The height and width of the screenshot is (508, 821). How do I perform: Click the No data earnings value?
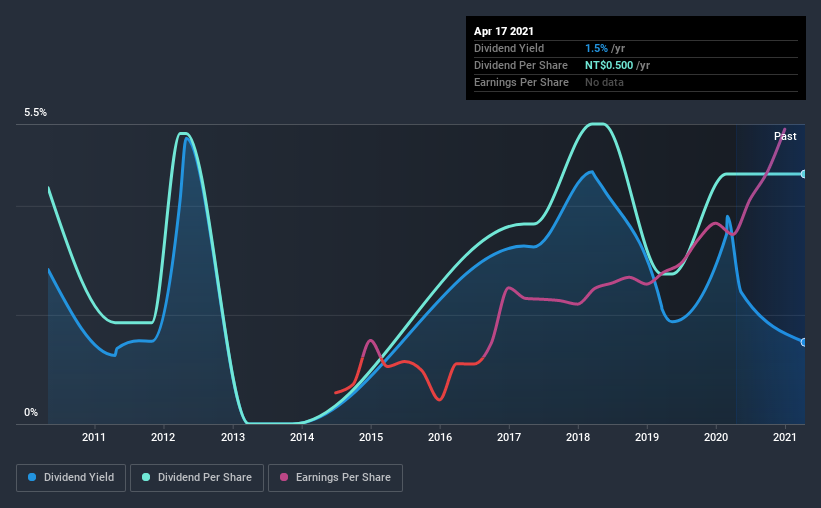click(604, 82)
